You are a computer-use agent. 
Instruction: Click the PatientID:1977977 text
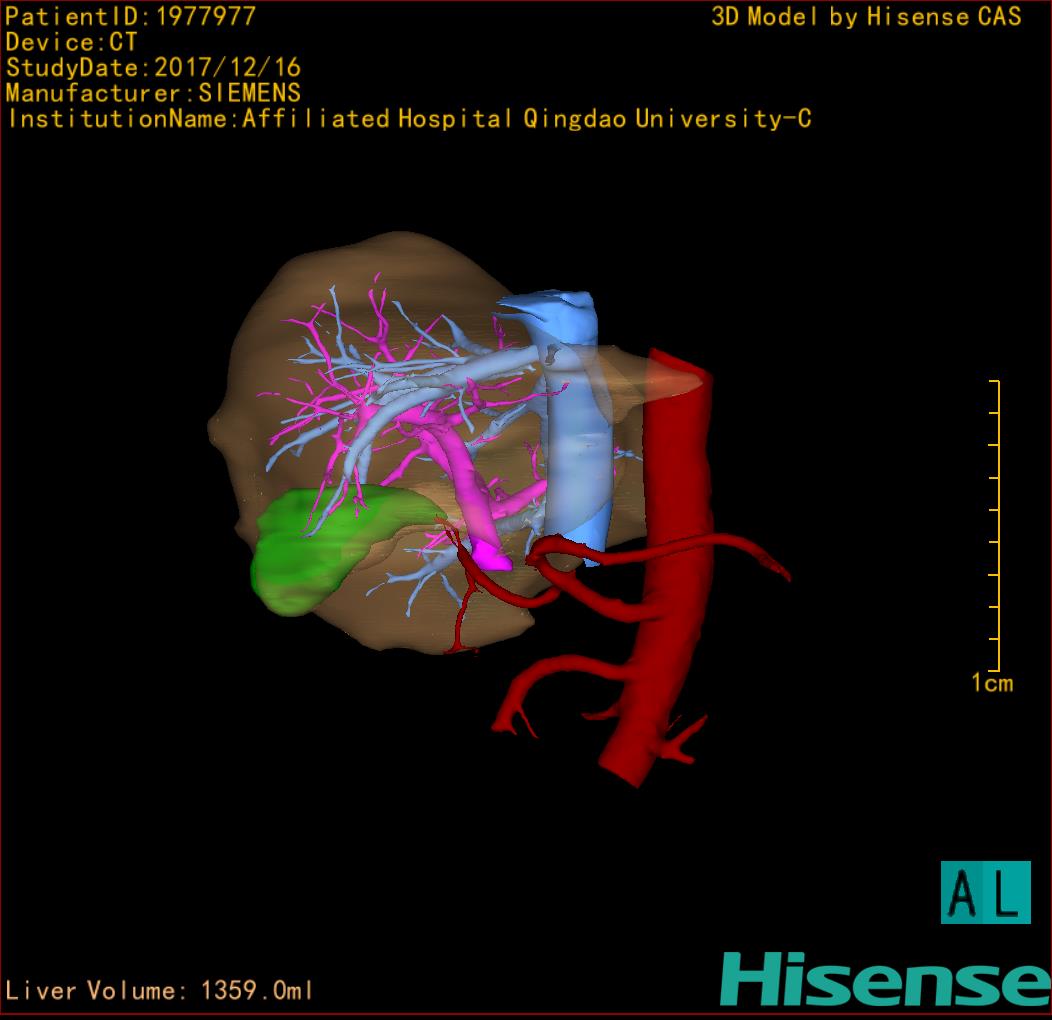pos(130,17)
